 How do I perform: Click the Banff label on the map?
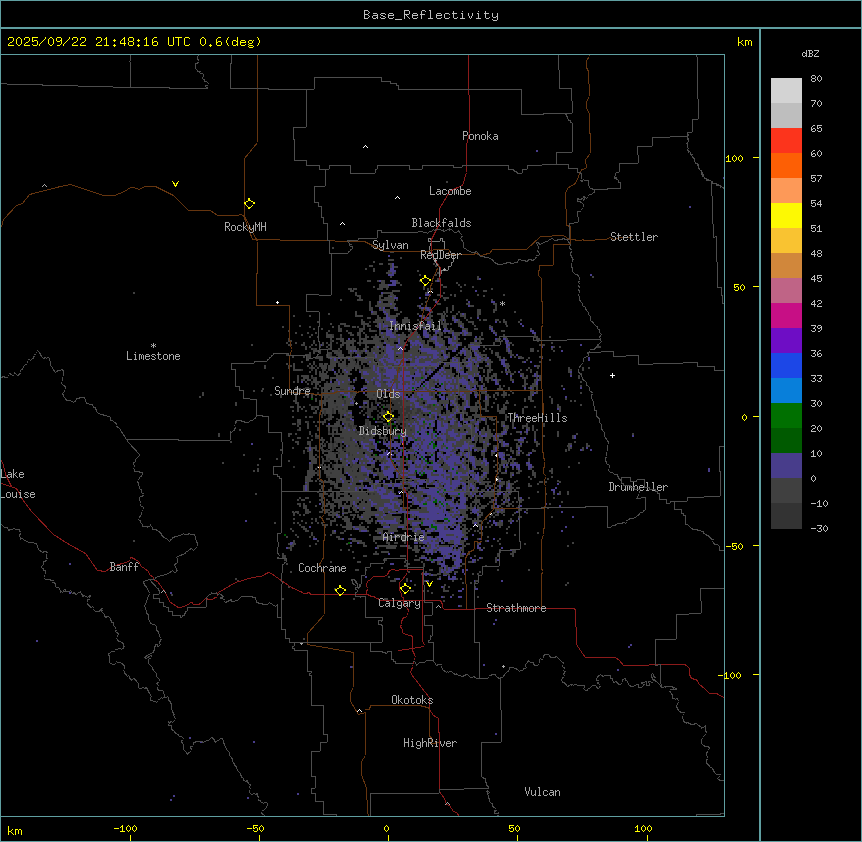click(124, 567)
